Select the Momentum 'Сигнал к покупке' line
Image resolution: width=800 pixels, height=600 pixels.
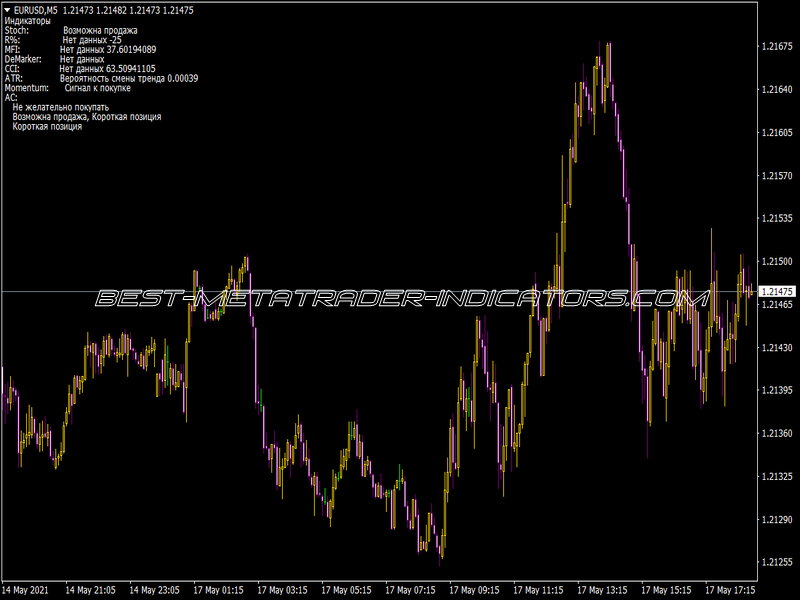[x=67, y=88]
